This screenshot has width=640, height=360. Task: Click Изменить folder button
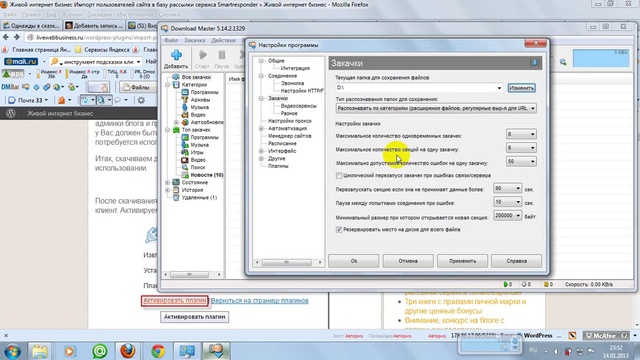pos(522,88)
